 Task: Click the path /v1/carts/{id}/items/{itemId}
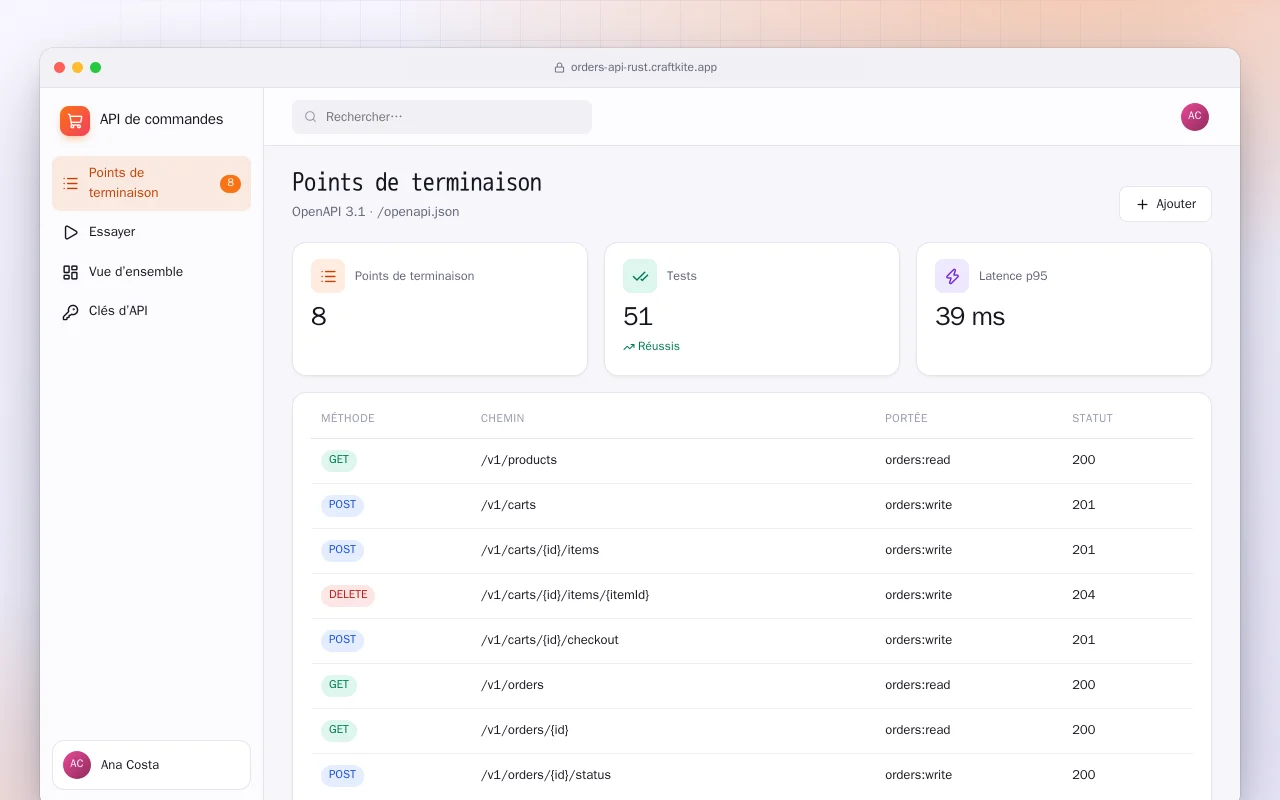[x=565, y=596]
